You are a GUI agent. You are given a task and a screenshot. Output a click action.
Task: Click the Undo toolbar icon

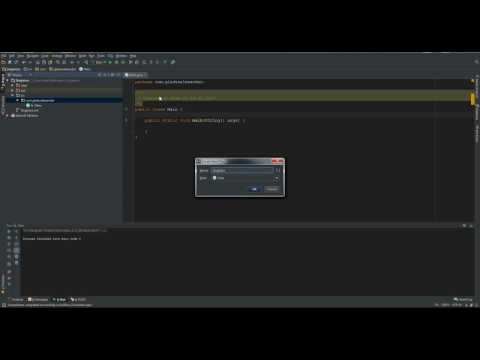coord(24,62)
